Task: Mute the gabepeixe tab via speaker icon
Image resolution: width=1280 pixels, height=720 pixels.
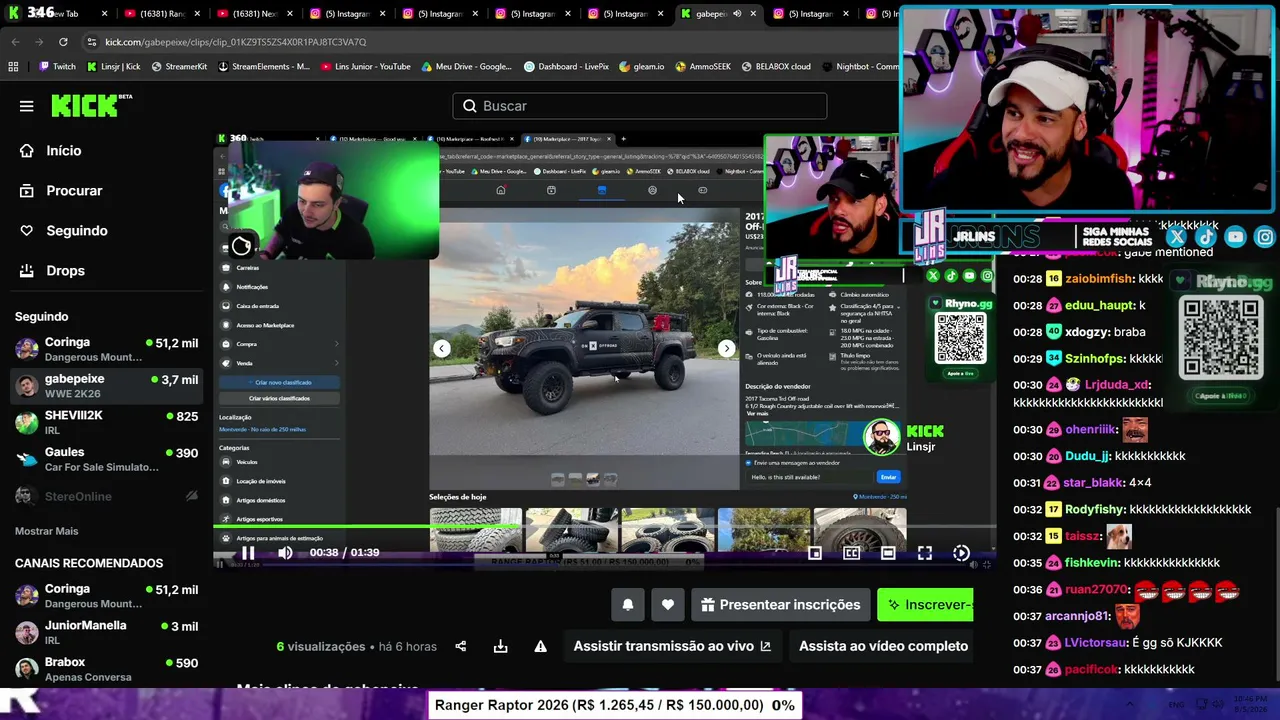Action: 737,14
